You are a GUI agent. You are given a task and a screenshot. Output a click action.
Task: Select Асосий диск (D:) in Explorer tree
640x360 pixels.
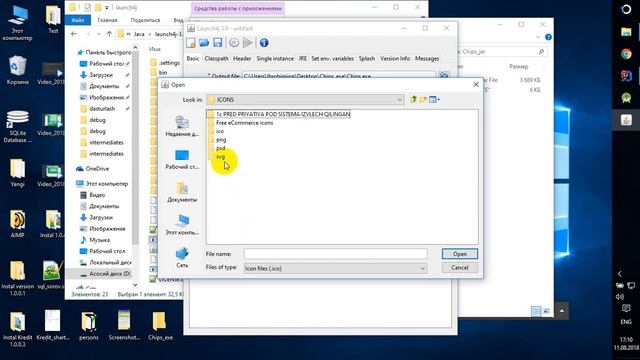coord(105,273)
